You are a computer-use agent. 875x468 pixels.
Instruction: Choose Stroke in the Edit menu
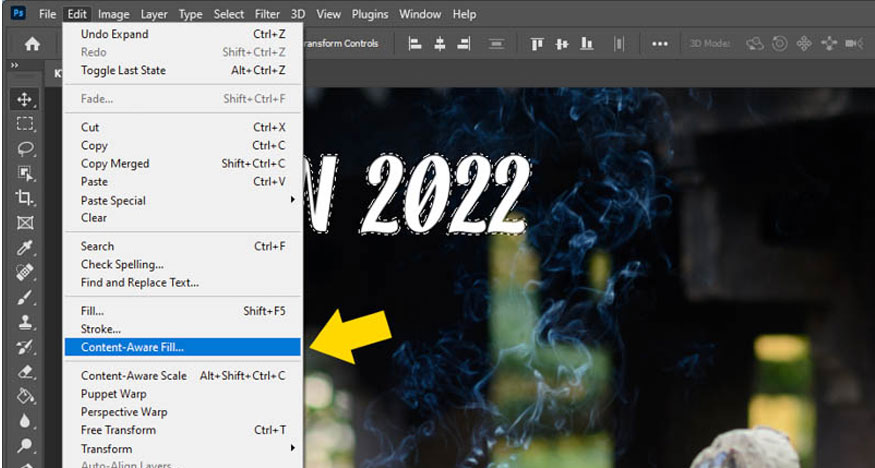coord(182,329)
